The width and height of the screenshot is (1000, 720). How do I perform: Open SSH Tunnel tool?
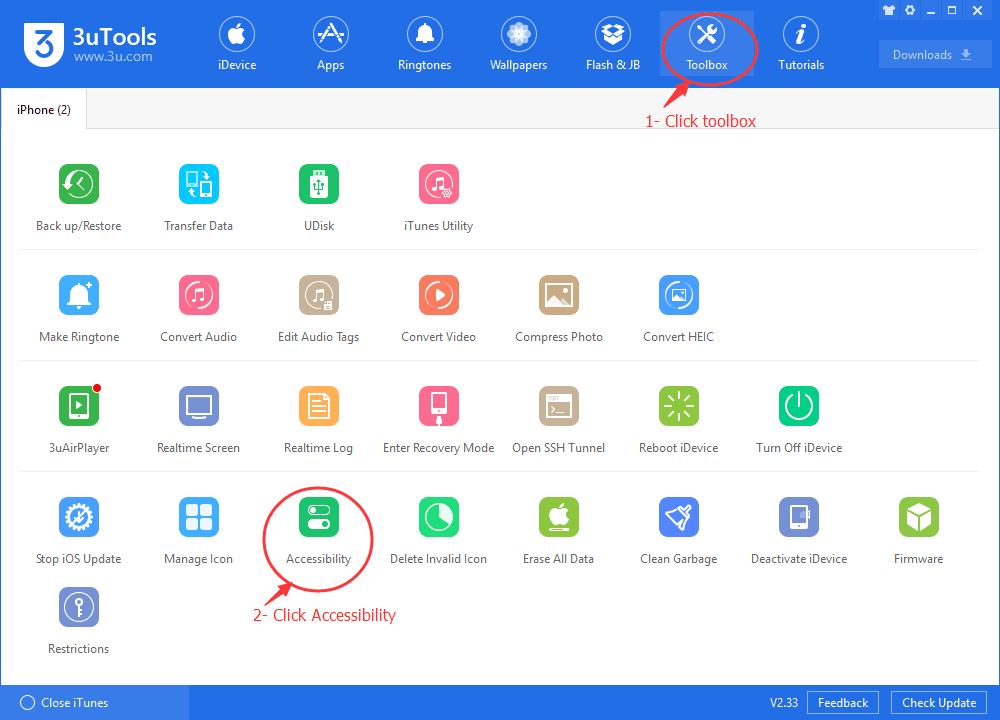pos(559,406)
